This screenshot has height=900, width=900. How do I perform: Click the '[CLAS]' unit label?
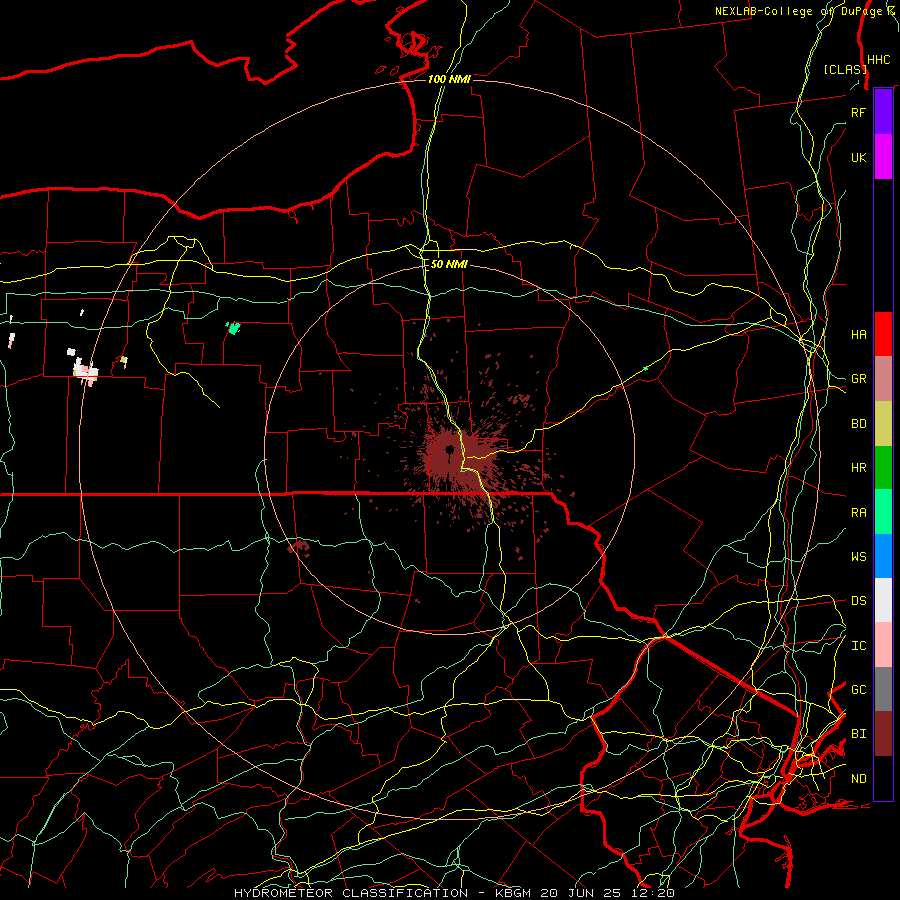845,69
